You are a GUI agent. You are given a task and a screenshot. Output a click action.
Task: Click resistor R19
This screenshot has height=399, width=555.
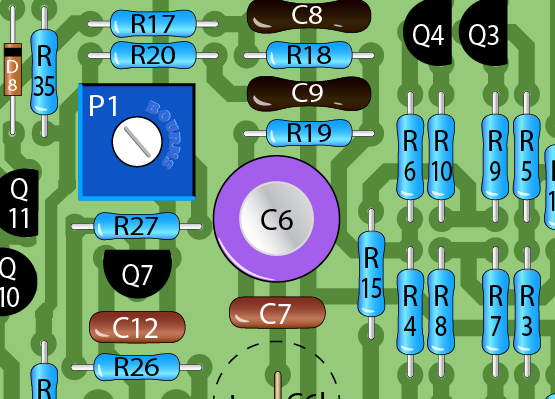point(309,133)
